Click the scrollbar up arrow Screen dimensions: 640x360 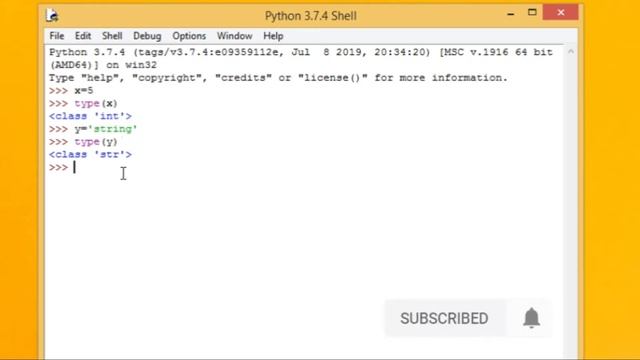coord(571,52)
